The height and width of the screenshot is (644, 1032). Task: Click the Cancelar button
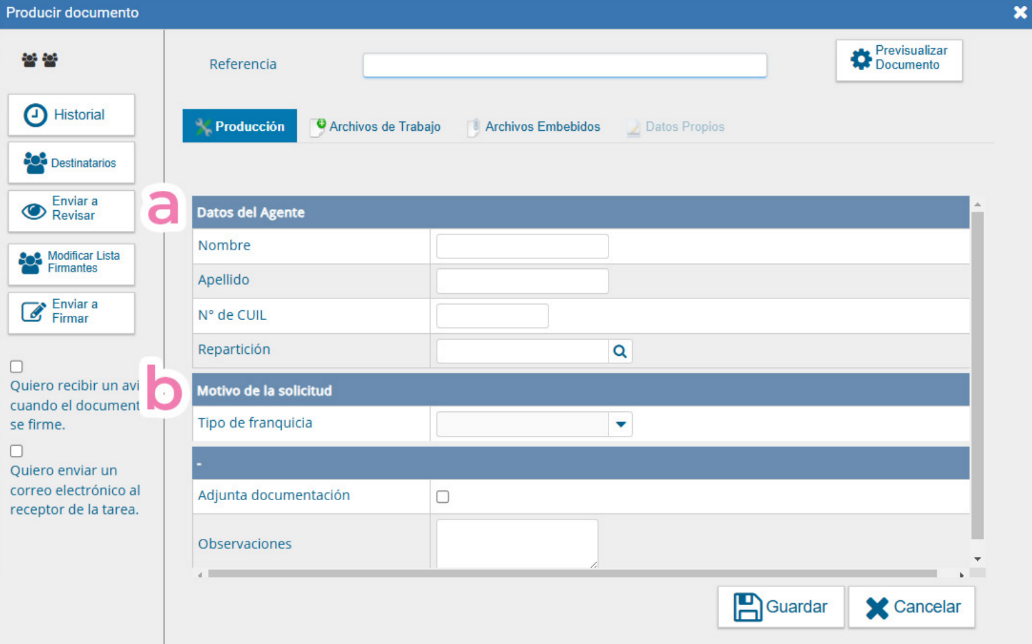tap(911, 607)
